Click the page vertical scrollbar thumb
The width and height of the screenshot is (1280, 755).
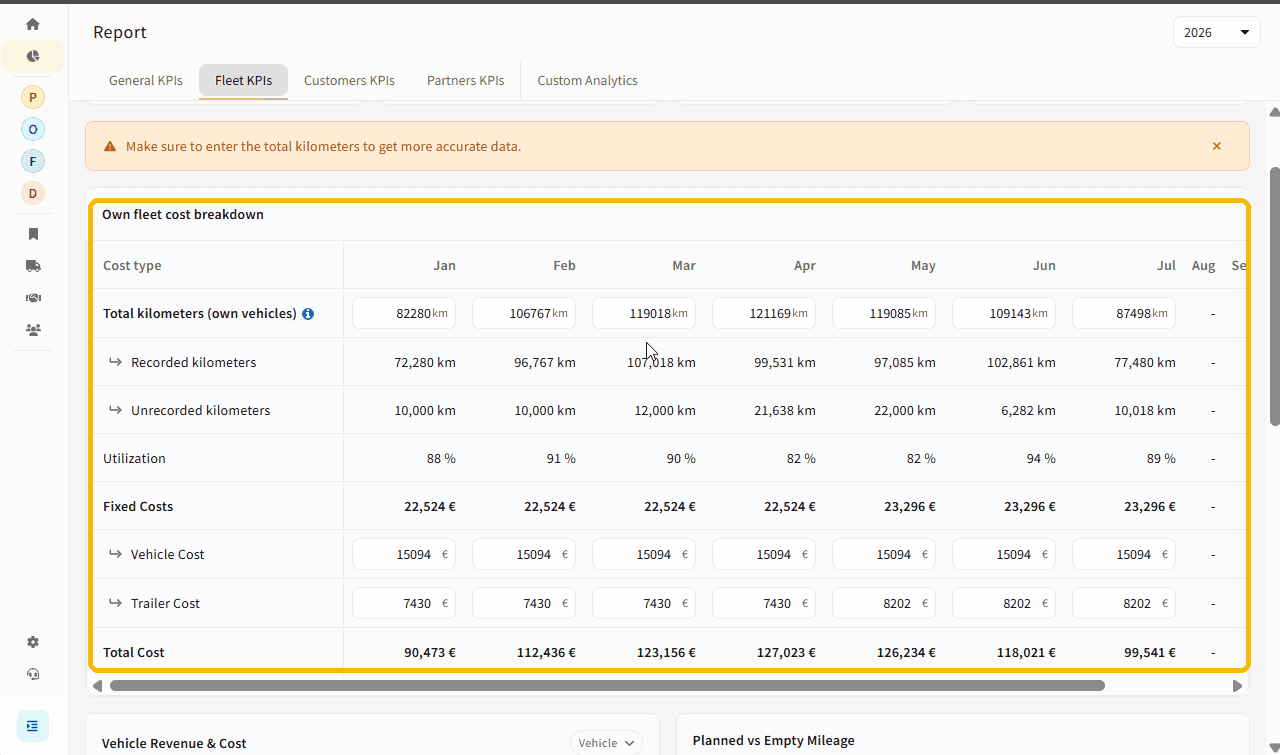(x=1274, y=296)
